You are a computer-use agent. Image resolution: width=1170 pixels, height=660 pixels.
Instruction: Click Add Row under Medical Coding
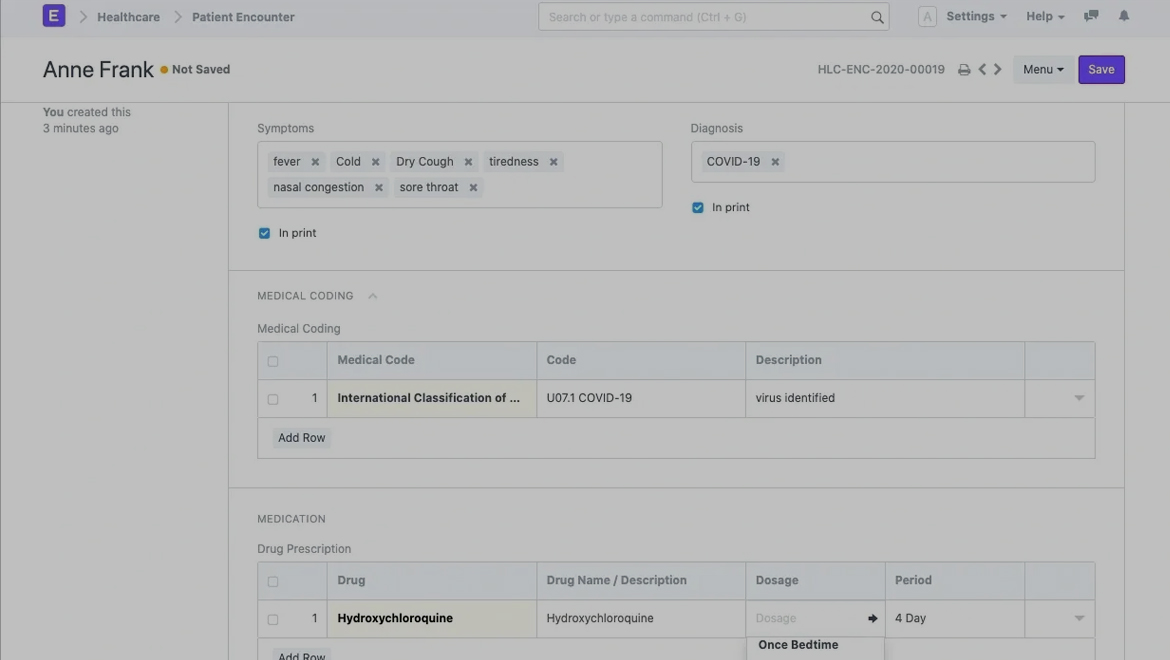click(x=302, y=438)
